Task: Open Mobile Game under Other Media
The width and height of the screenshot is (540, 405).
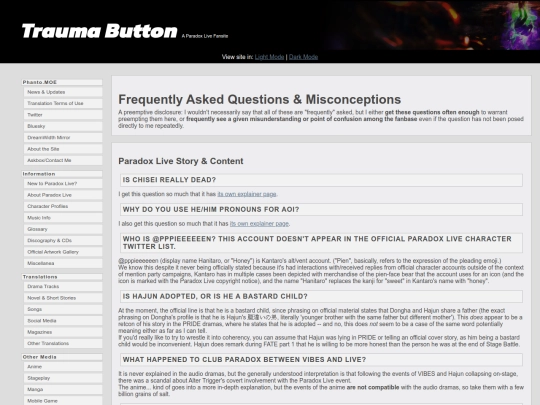Action: [x=63, y=401]
